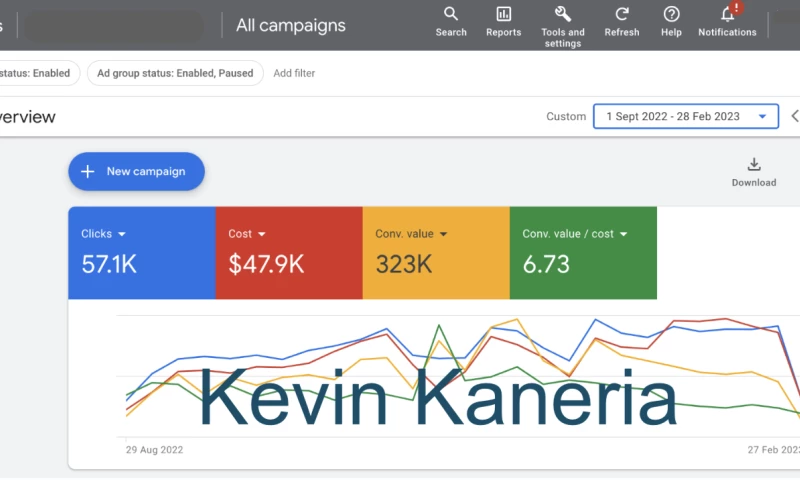Click the Download icon

[x=754, y=165]
